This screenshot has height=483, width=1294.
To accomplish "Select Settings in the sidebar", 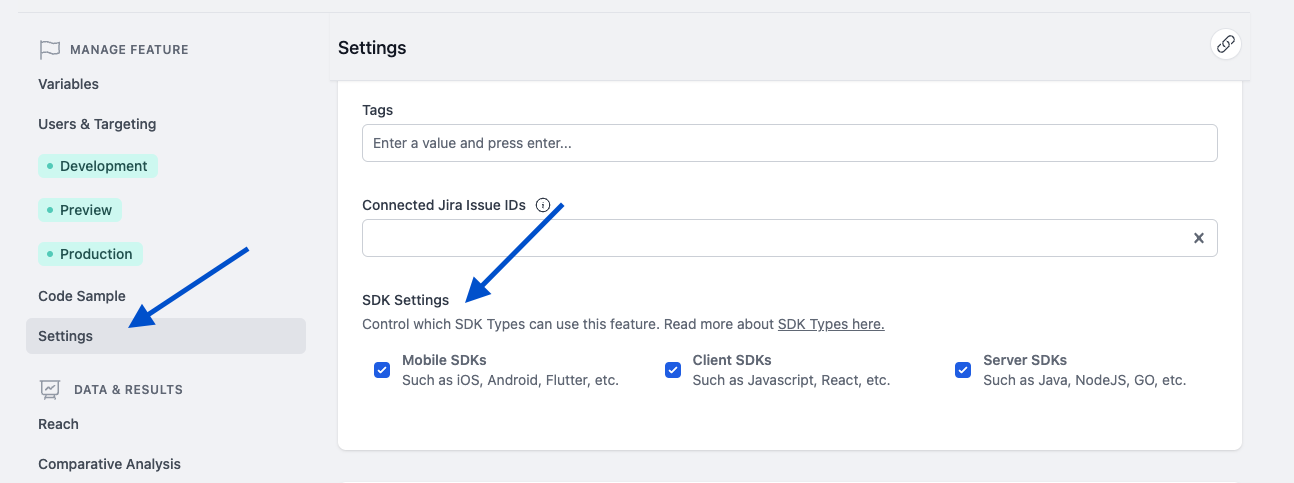I will pyautogui.click(x=66, y=336).
